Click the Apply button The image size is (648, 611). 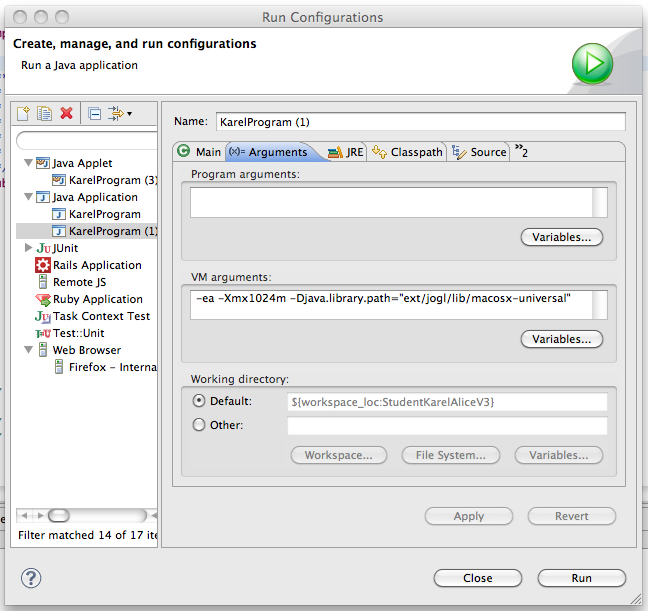click(x=469, y=516)
